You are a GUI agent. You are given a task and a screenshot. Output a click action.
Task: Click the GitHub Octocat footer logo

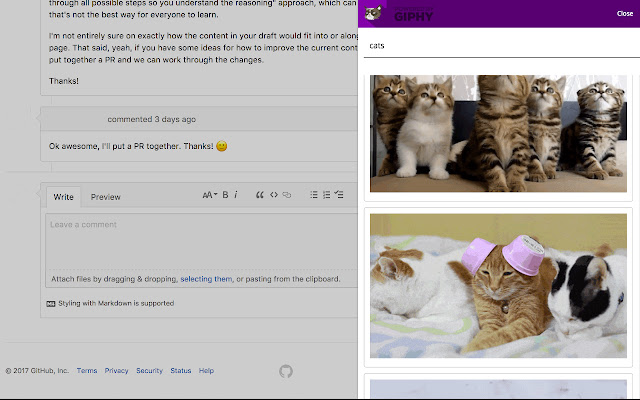pyautogui.click(x=286, y=371)
